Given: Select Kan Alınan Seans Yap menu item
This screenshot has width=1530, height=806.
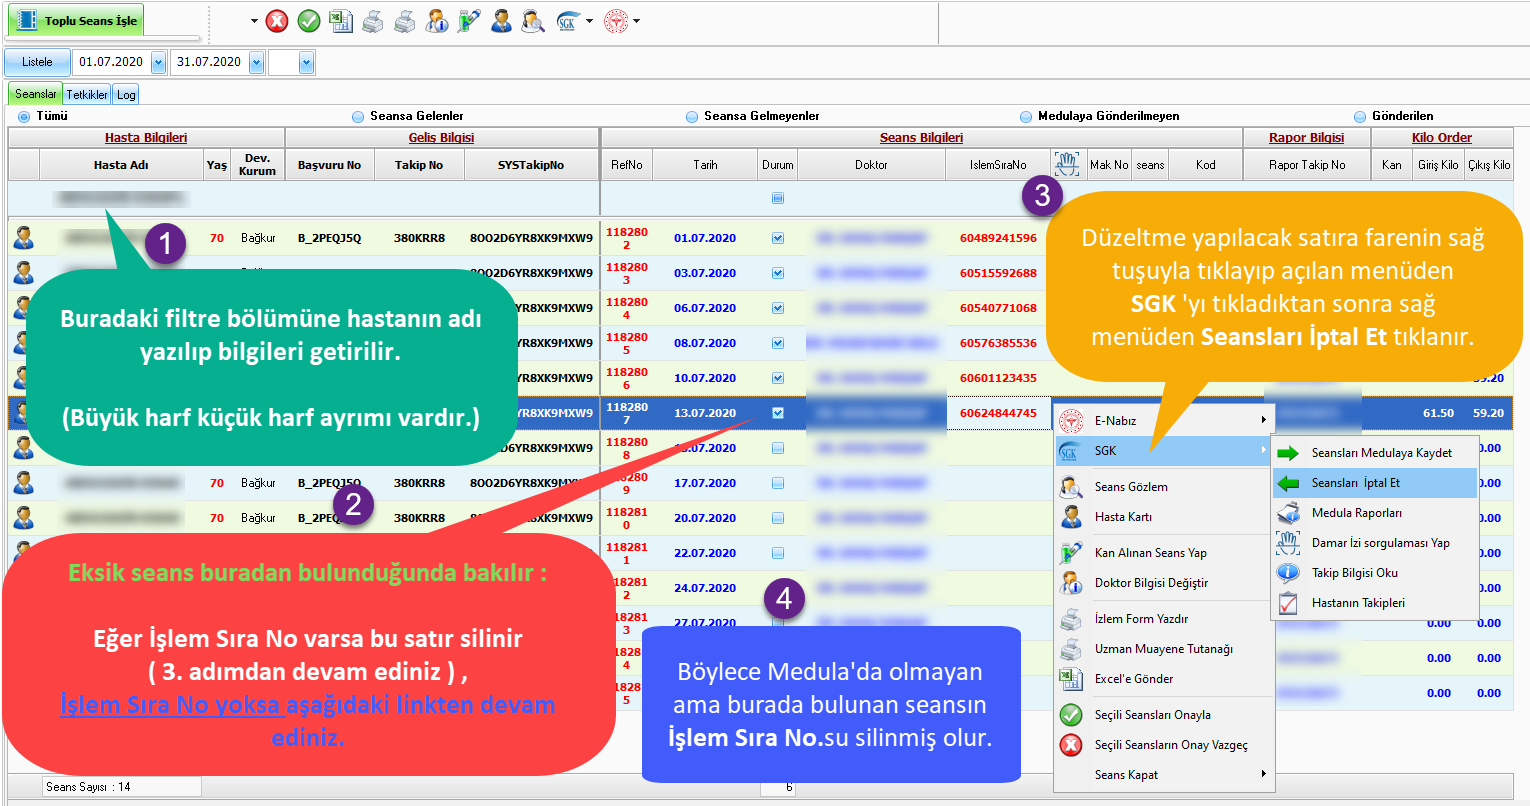Looking at the screenshot, I should 1163,553.
